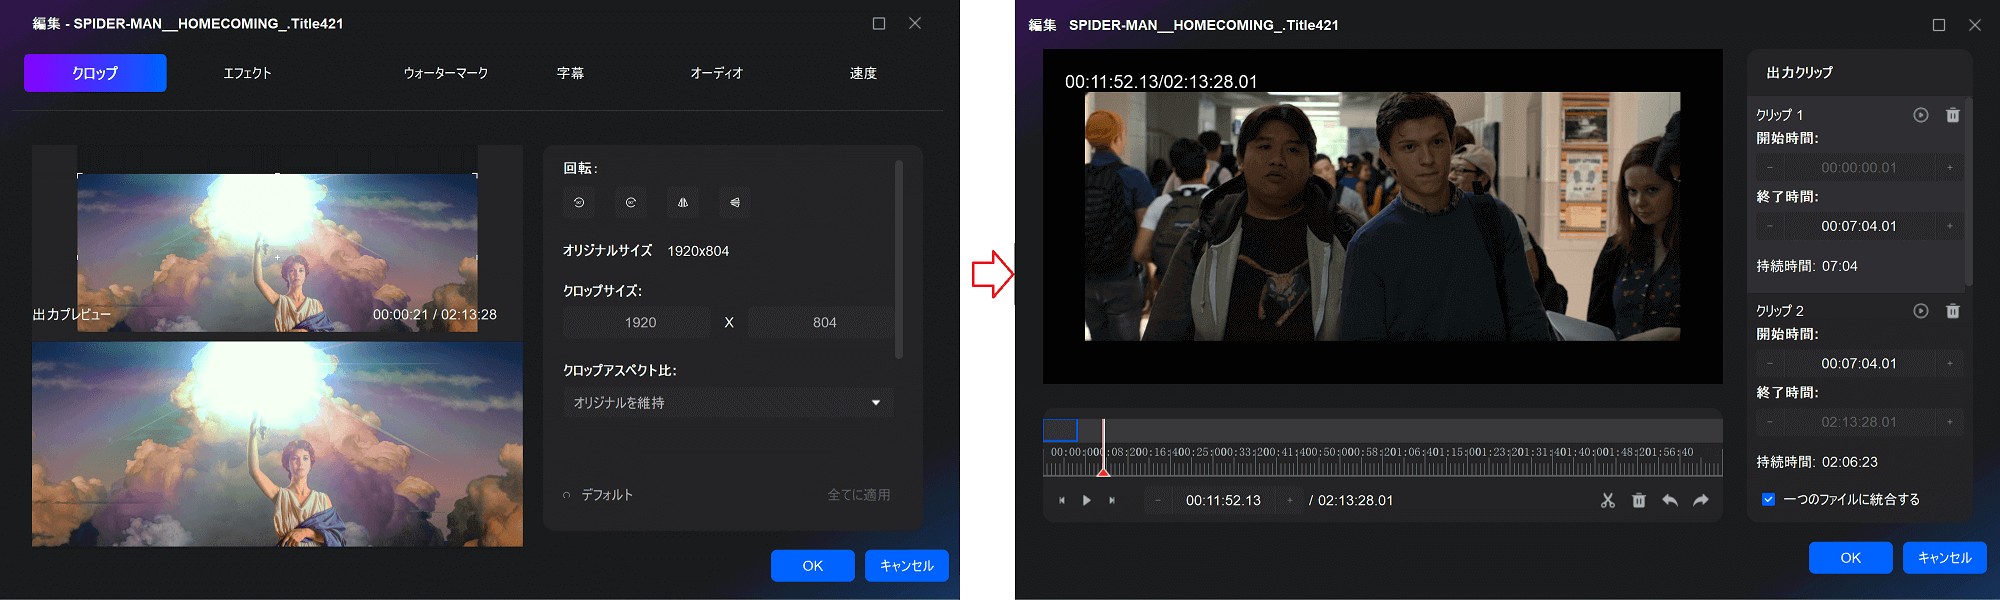
Task: Click trash icon beside the scissors
Action: tap(1639, 500)
